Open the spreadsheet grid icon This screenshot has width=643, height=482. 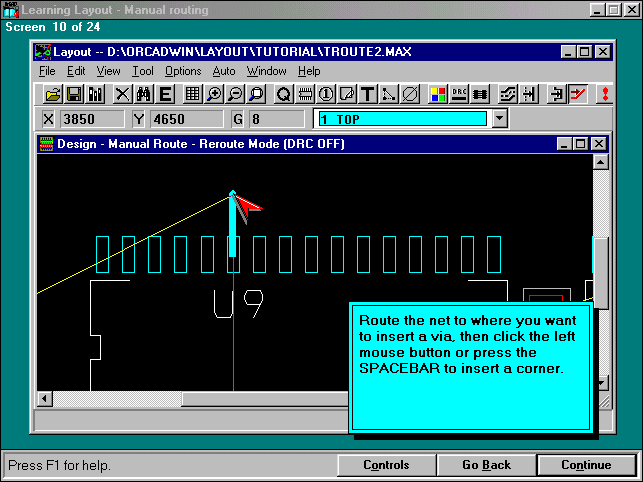click(x=193, y=94)
